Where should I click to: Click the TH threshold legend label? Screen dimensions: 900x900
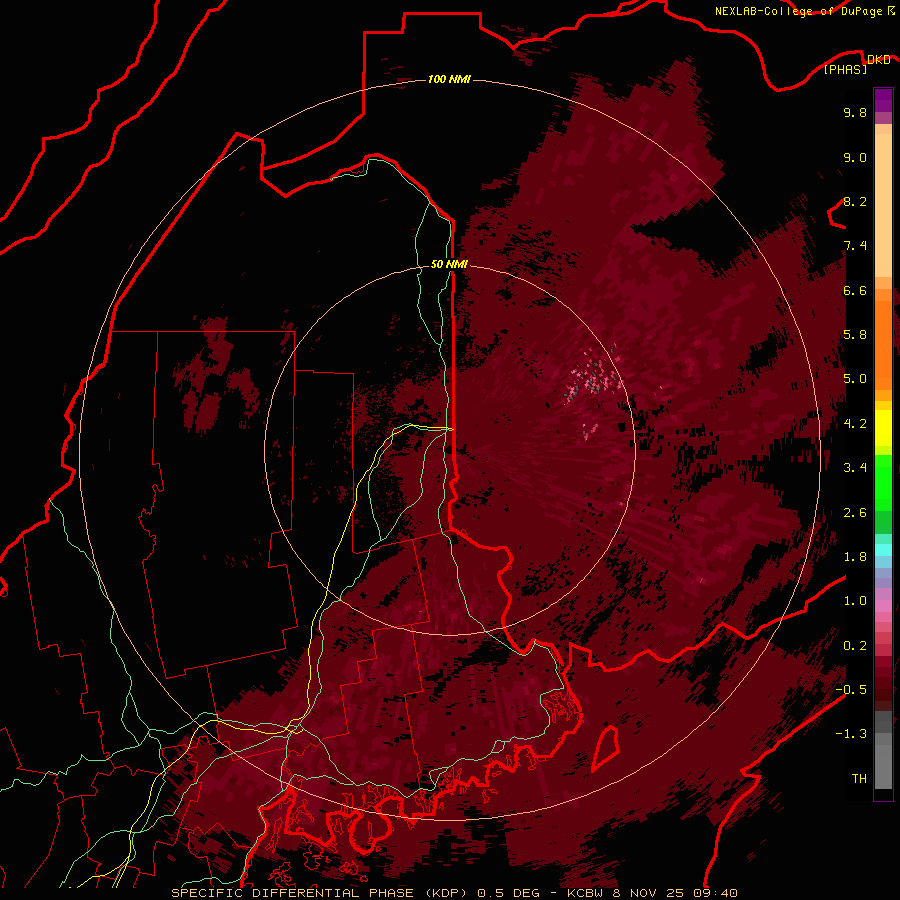[859, 778]
